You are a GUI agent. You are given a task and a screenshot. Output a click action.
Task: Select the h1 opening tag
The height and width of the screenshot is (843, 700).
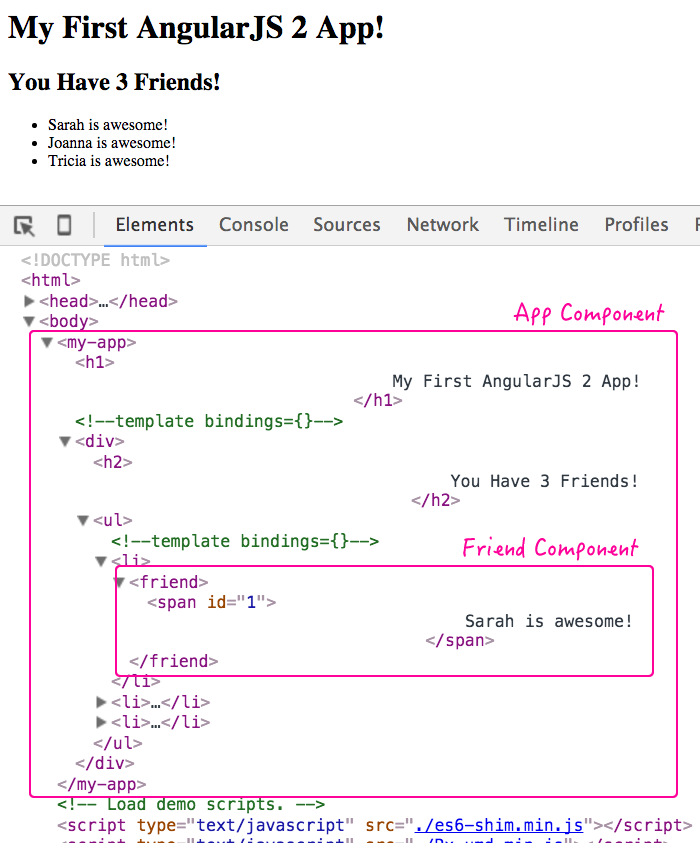[x=95, y=362]
